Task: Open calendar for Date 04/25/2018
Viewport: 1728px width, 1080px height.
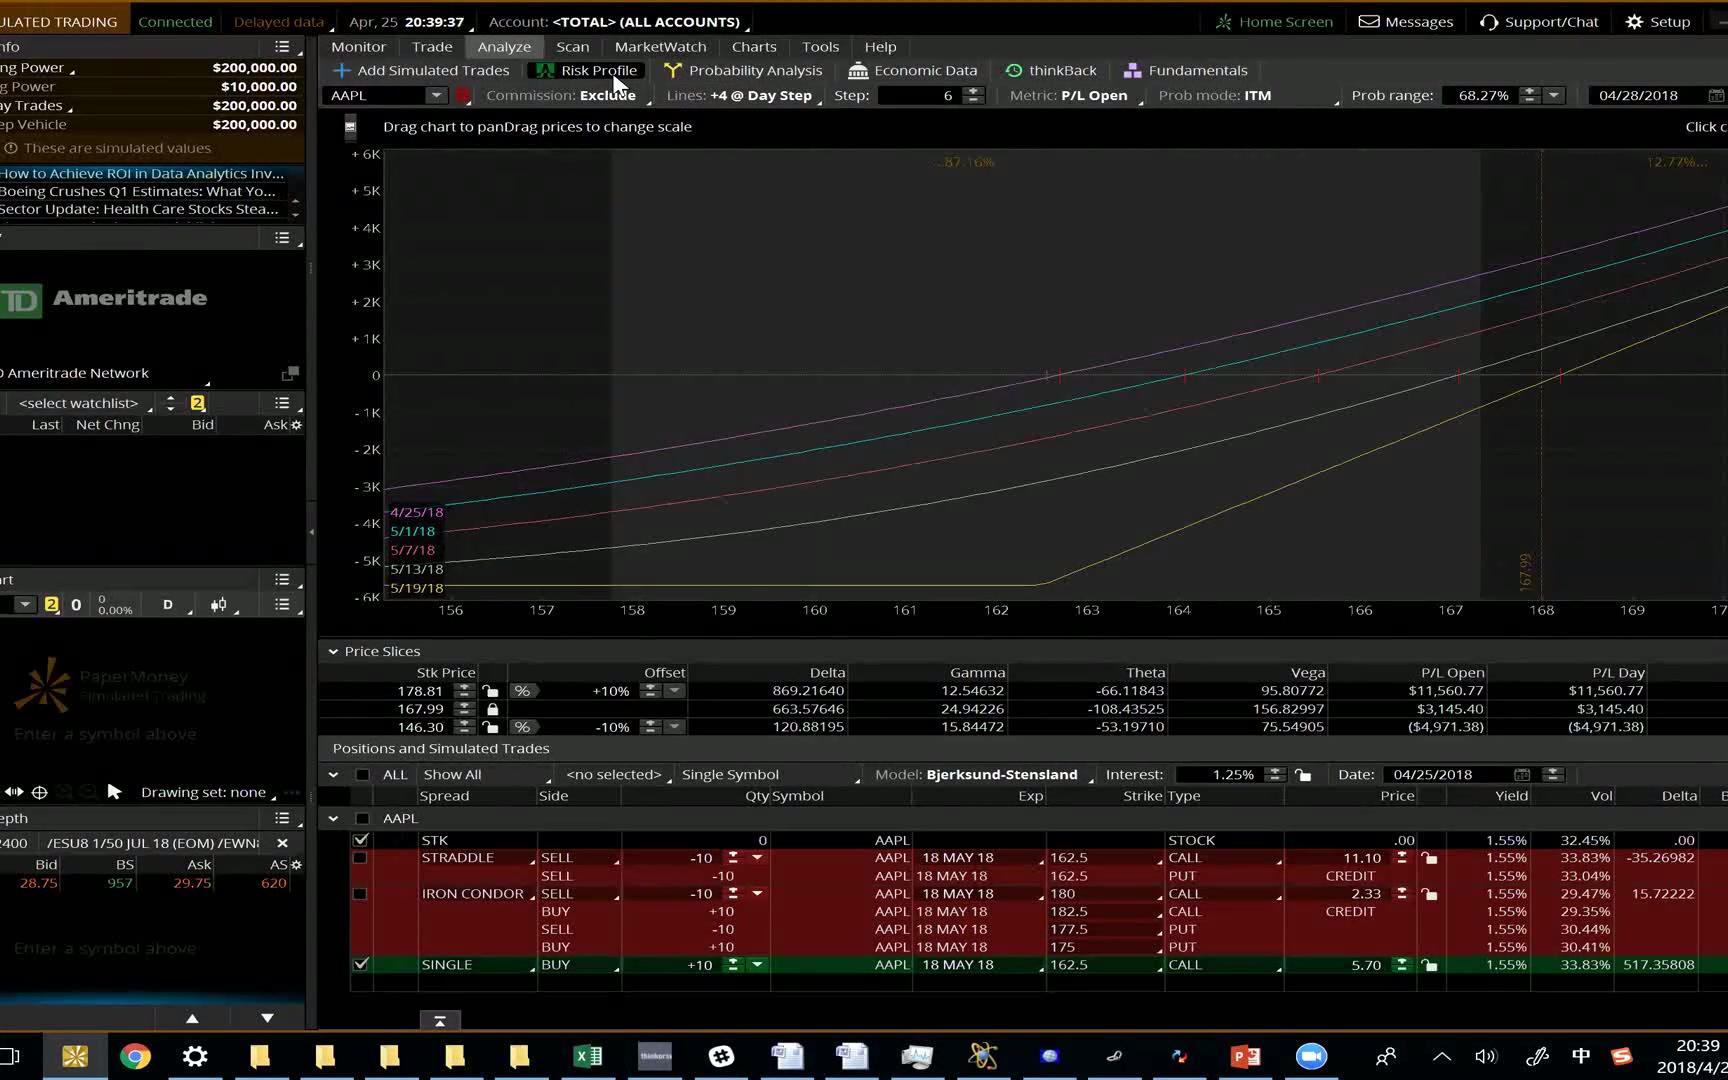Action: pos(1521,774)
